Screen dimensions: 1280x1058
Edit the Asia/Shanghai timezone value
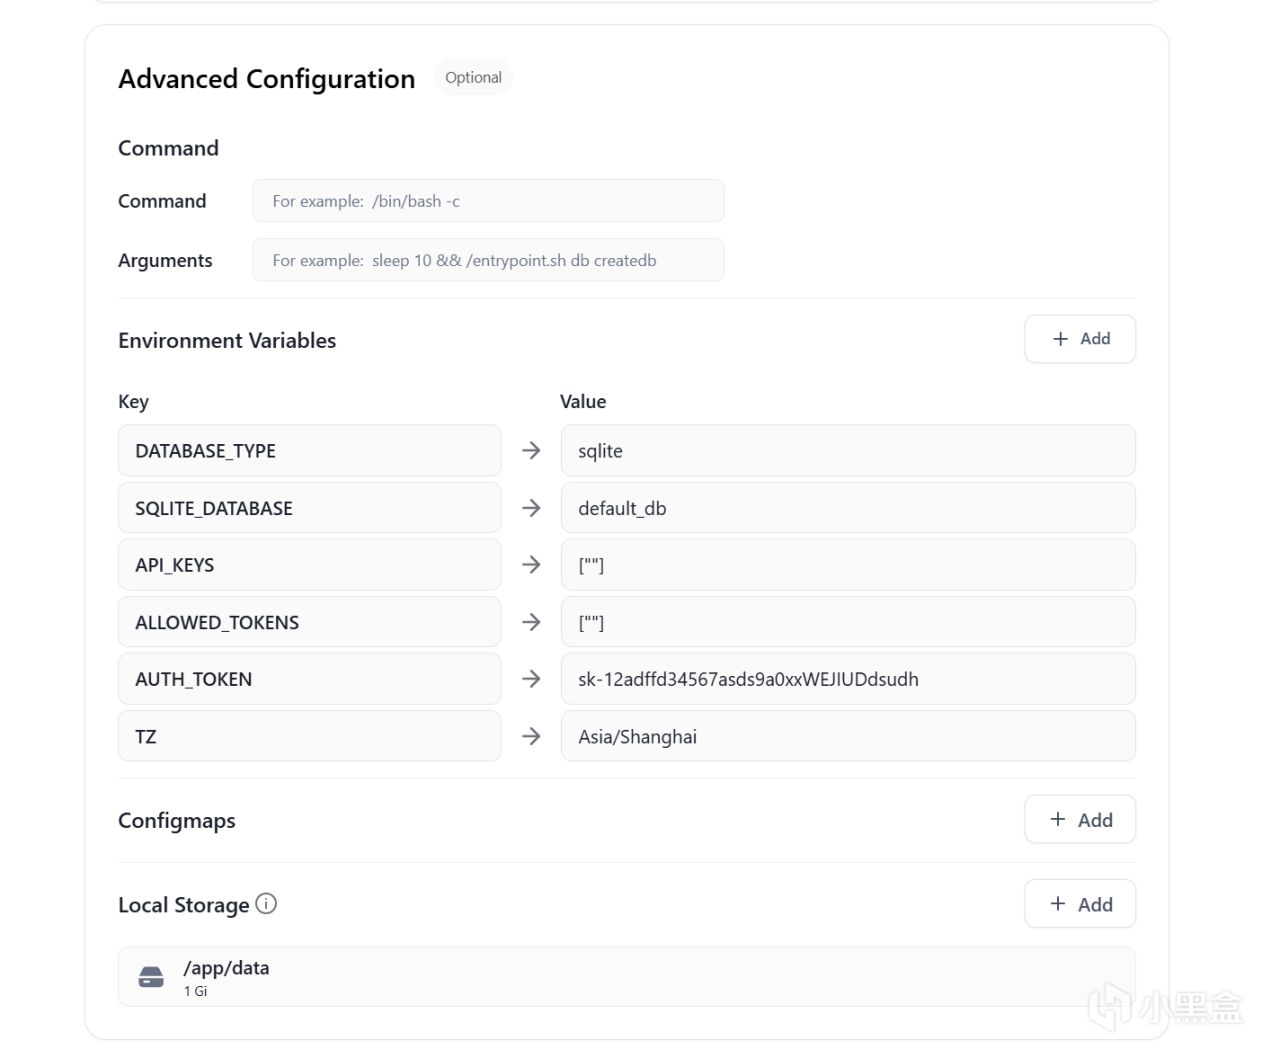(848, 737)
